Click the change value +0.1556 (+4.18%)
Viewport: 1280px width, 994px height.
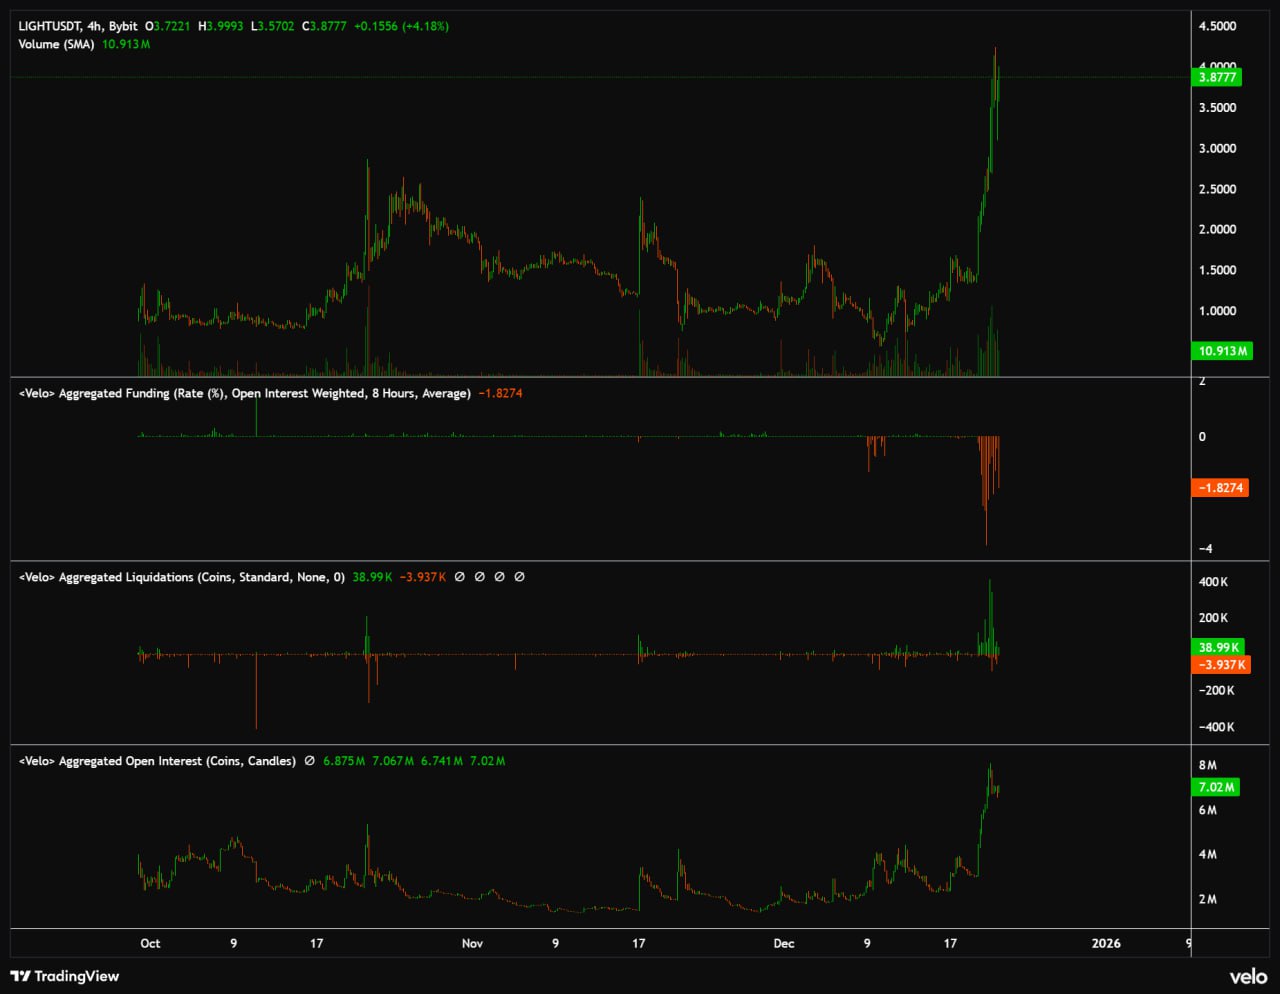coord(401,26)
